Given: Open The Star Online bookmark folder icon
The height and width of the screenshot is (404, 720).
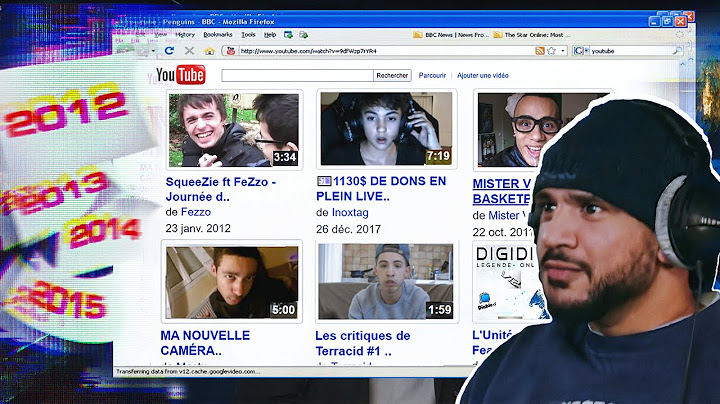Looking at the screenshot, I should point(498,35).
